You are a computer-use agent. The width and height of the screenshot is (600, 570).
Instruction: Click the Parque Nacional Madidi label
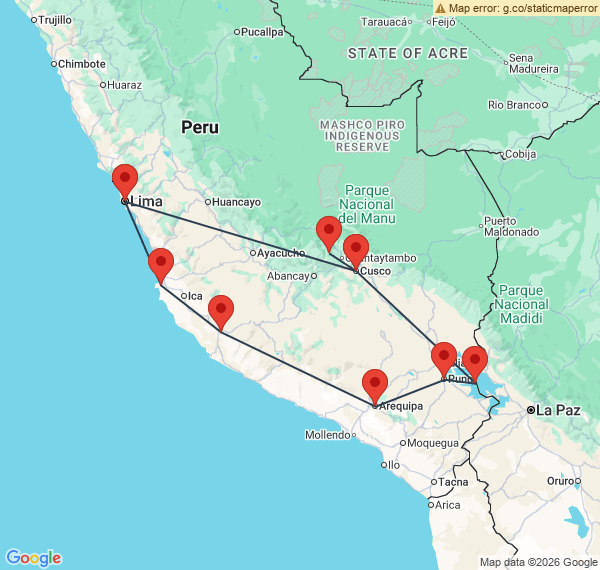[x=521, y=304]
